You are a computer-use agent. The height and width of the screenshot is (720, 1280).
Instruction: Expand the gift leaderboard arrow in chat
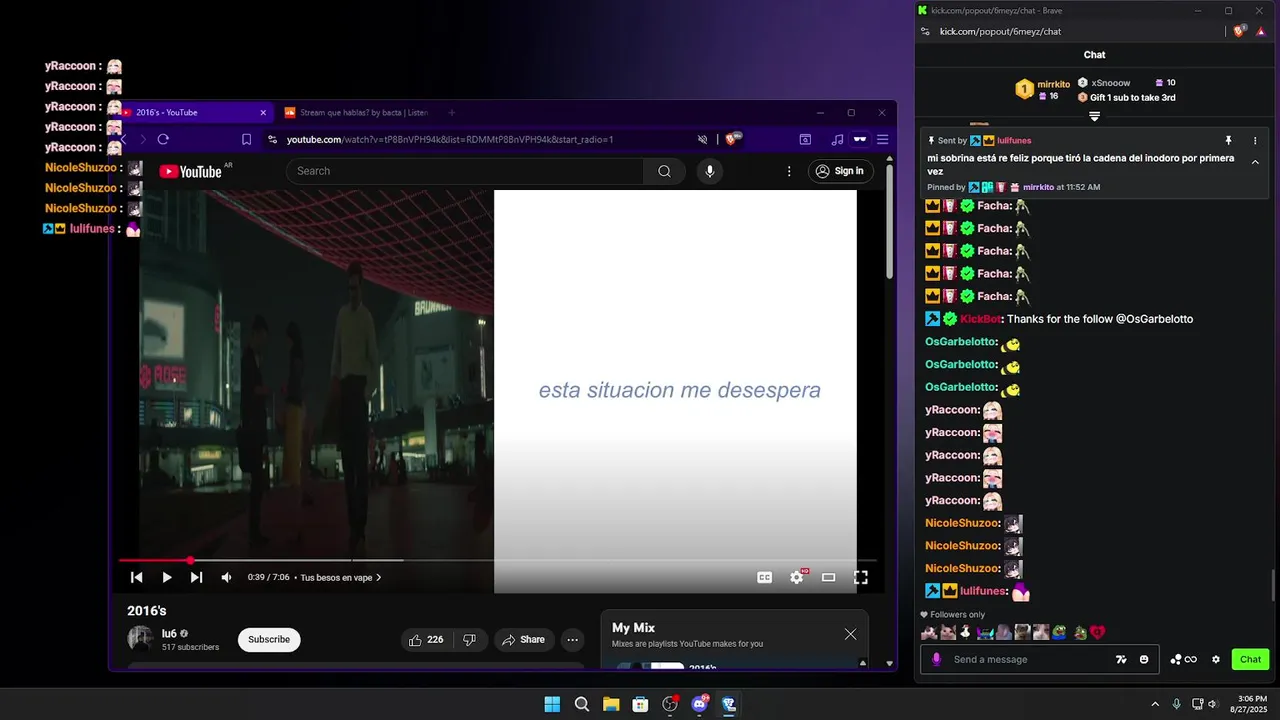pos(1094,117)
